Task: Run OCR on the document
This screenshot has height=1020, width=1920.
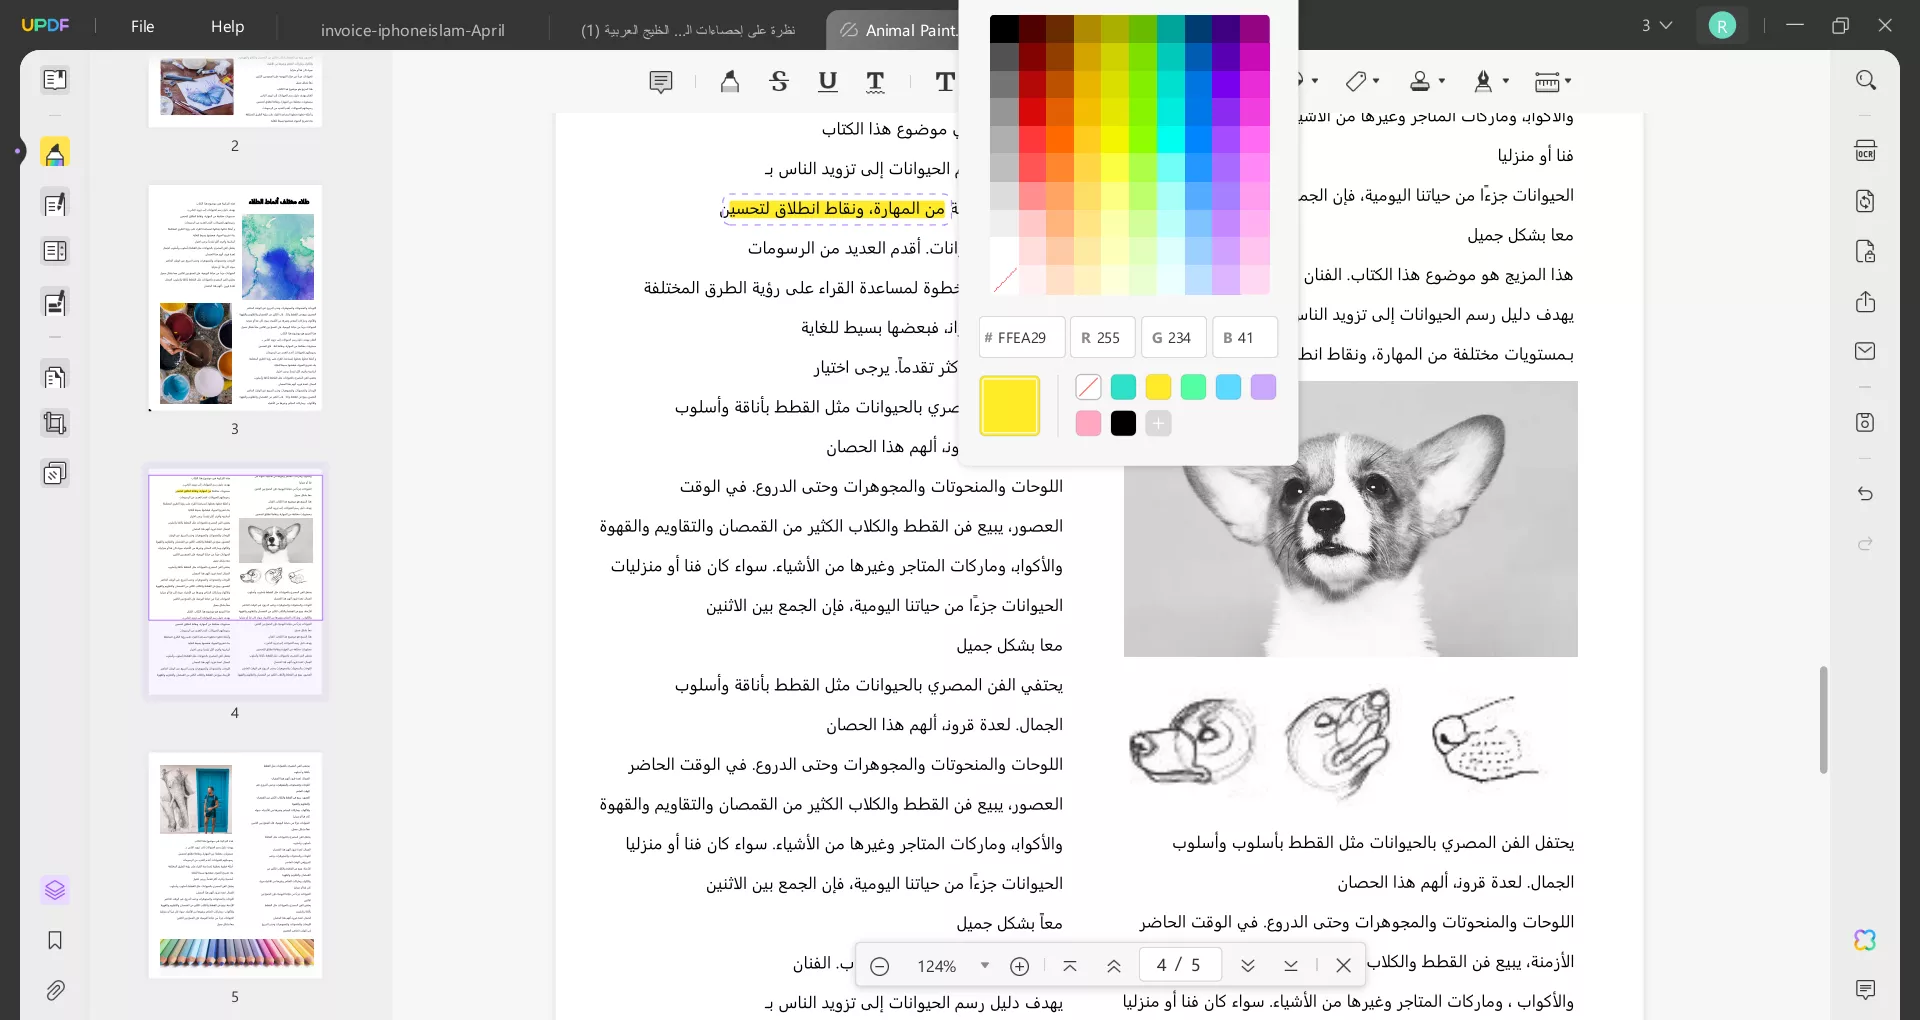Action: coord(1866,150)
